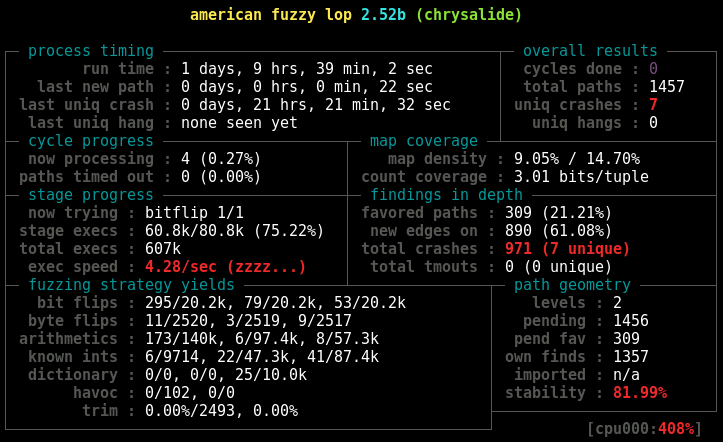Click red stability value 81.99%
The image size is (723, 442).
640,392
